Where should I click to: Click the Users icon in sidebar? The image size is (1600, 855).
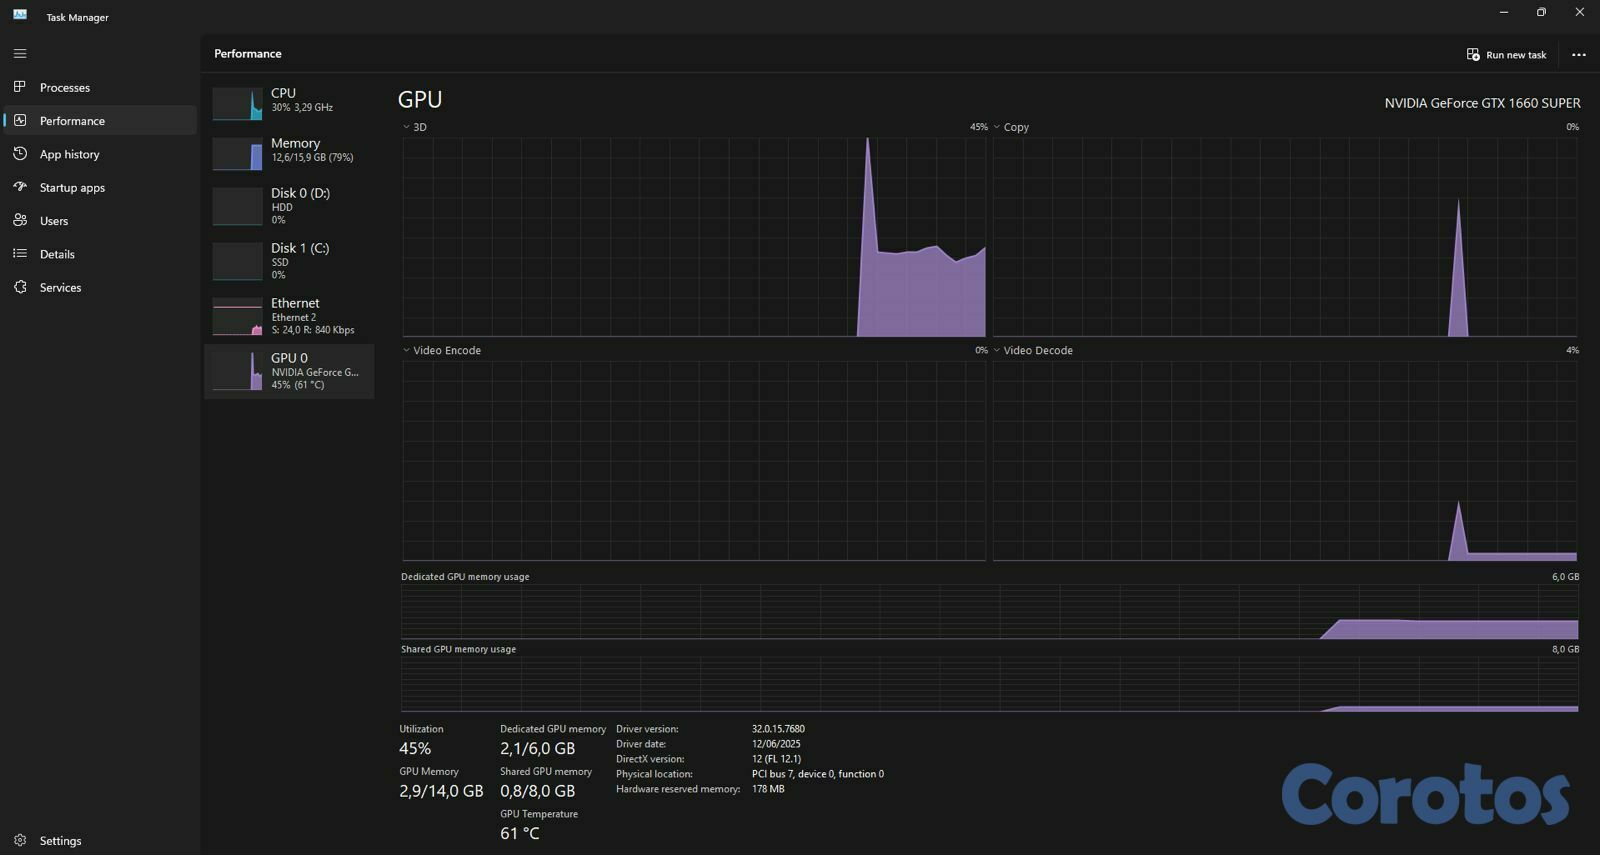click(x=20, y=220)
